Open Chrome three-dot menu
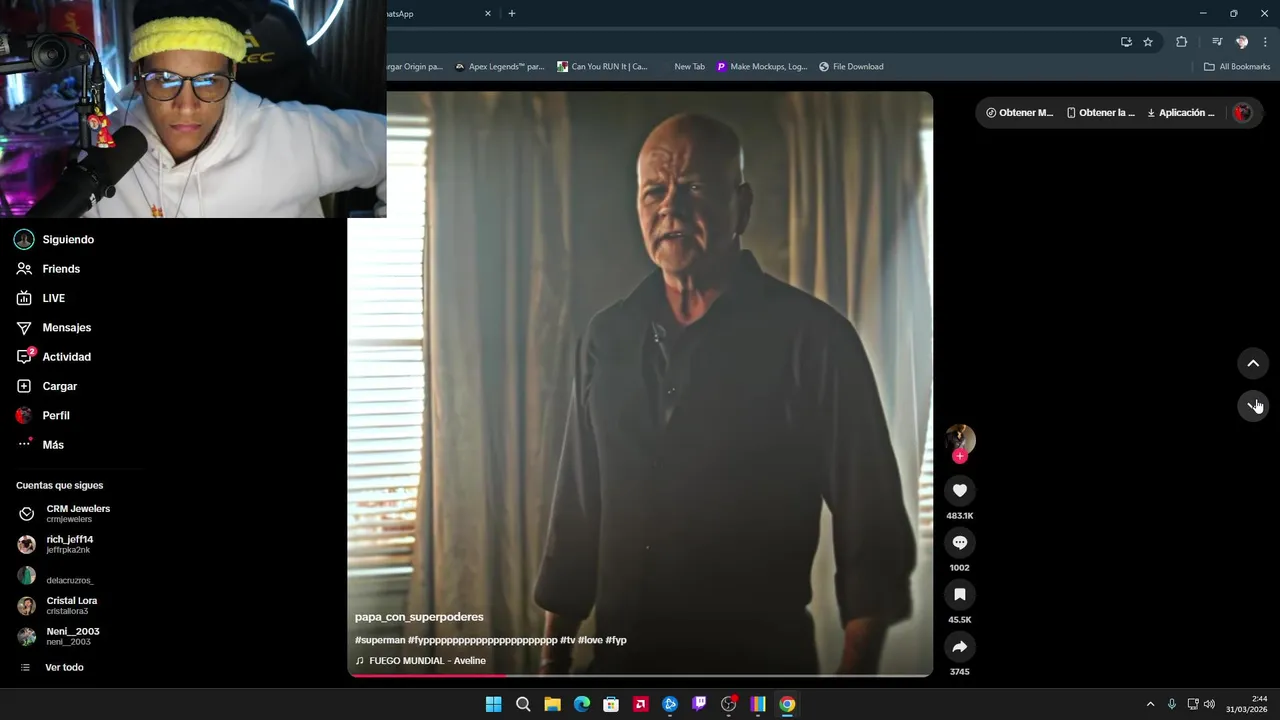 pyautogui.click(x=1266, y=42)
